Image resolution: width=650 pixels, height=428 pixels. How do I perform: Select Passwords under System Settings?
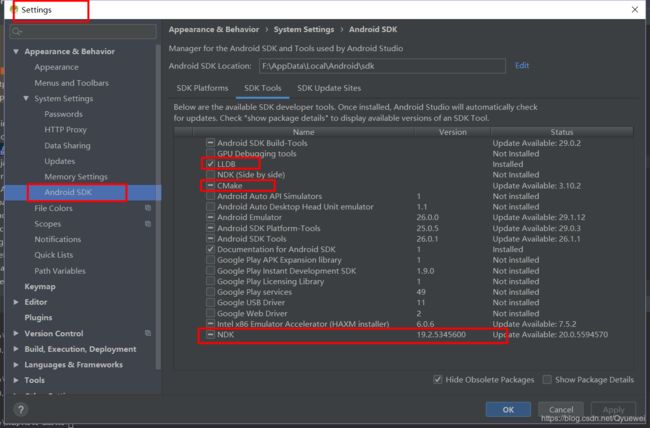(63, 114)
